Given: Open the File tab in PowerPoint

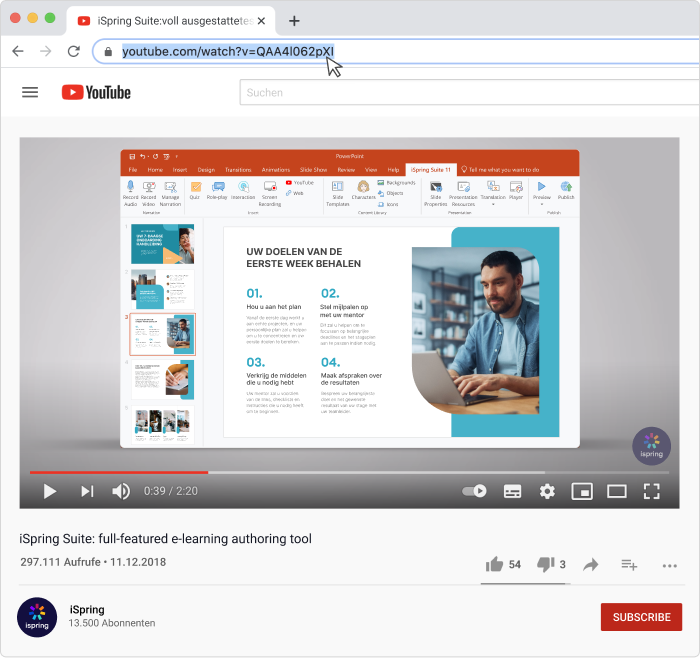Looking at the screenshot, I should click(x=133, y=170).
